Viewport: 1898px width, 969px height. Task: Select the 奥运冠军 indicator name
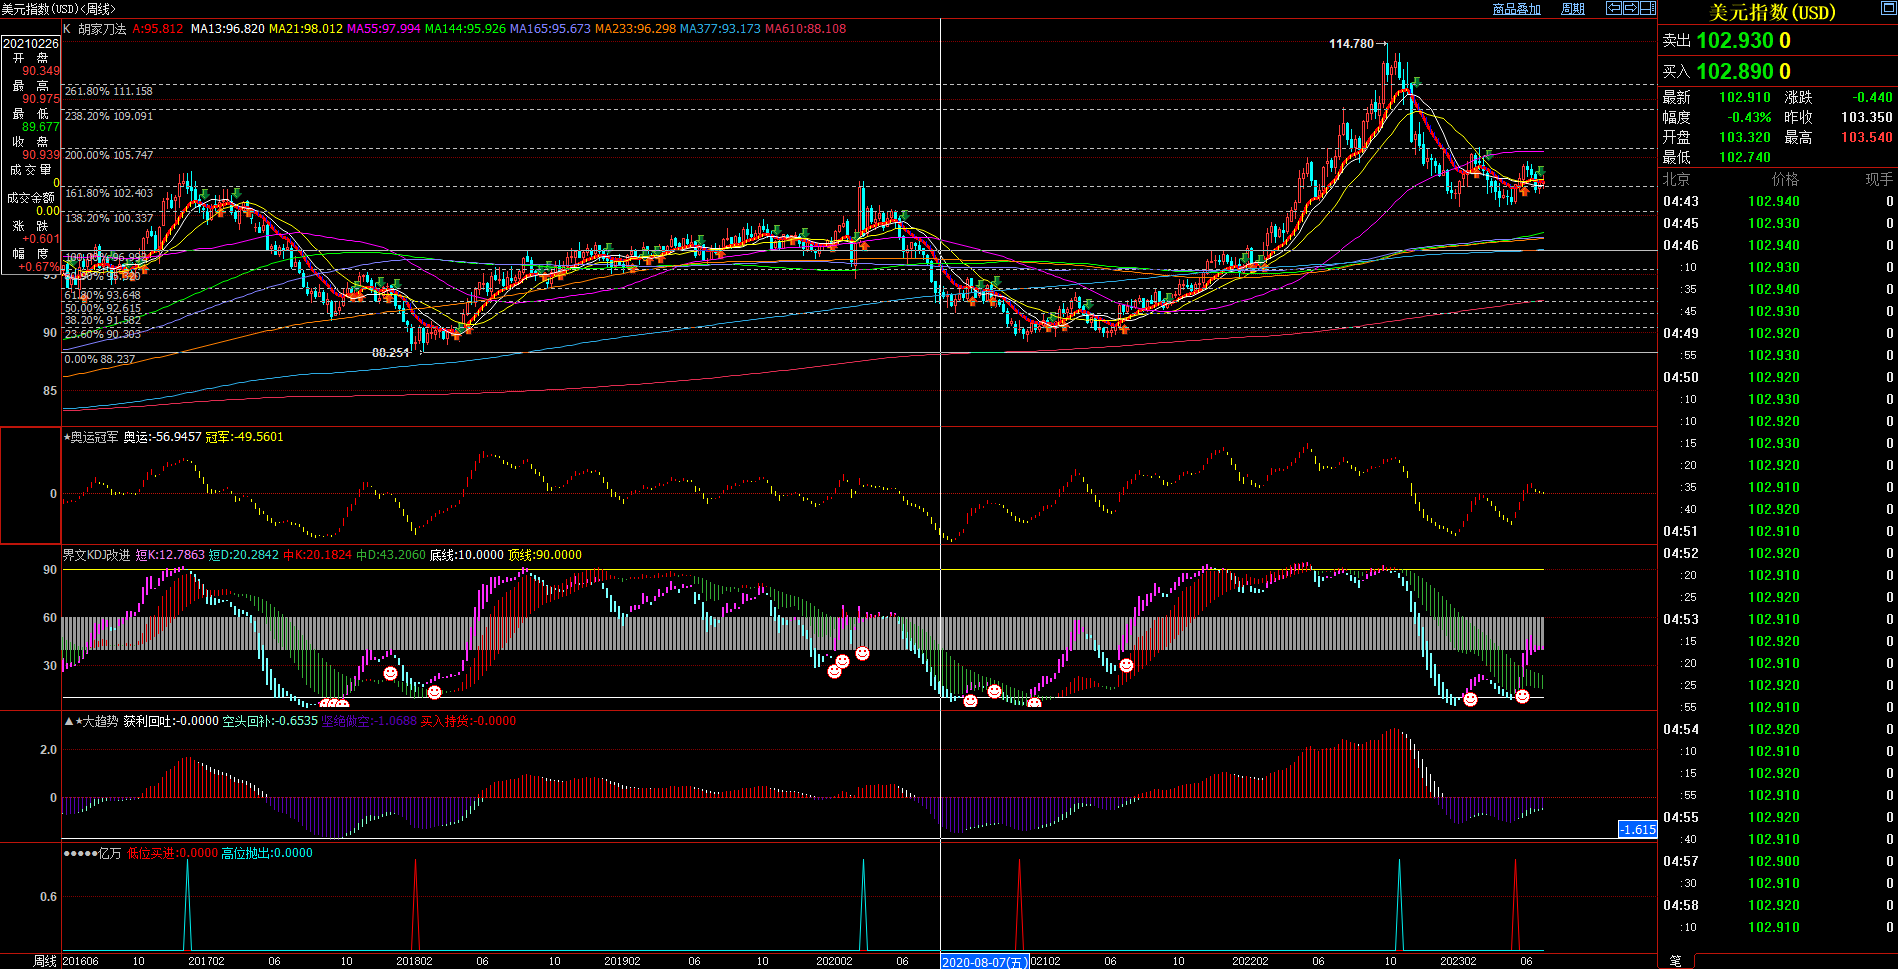coord(94,437)
